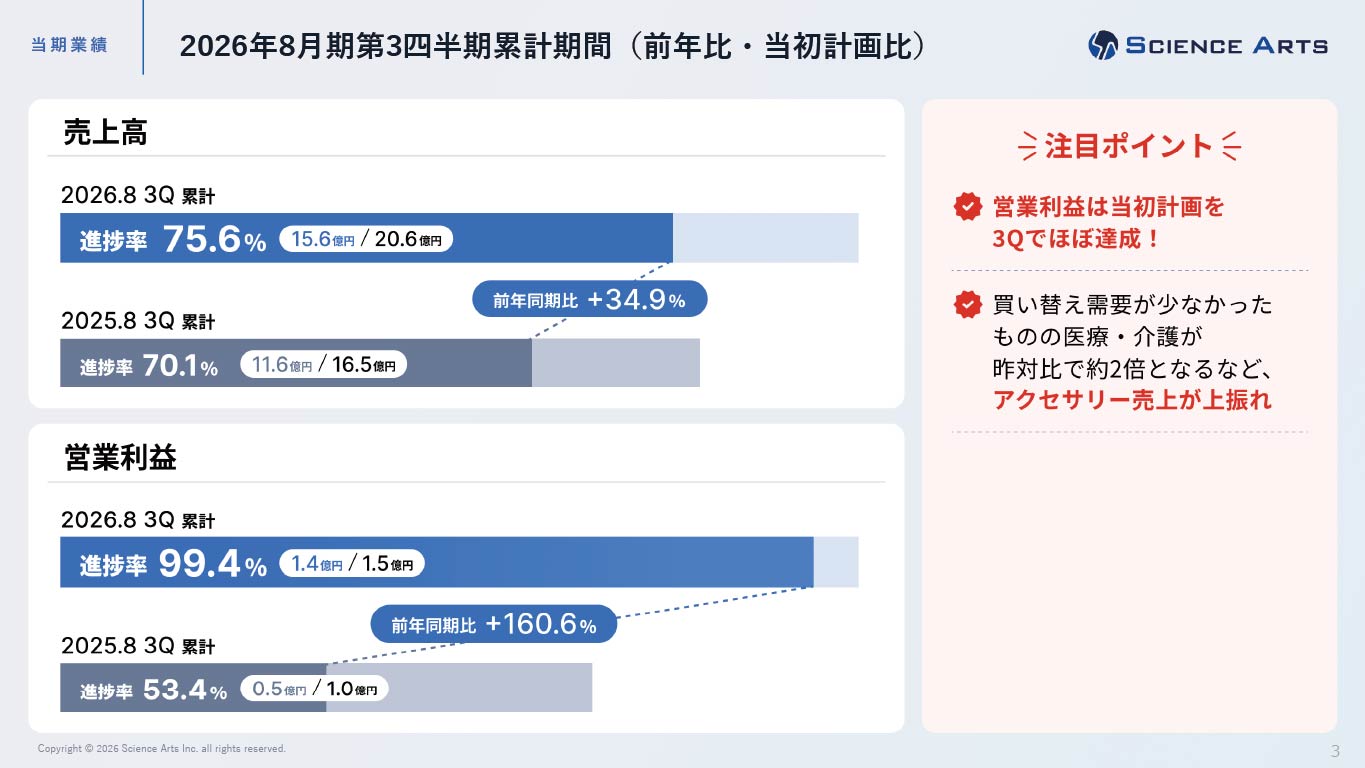This screenshot has width=1365, height=768.
Task: Click the 前年同期比 +160.6% badge
Action: [494, 625]
